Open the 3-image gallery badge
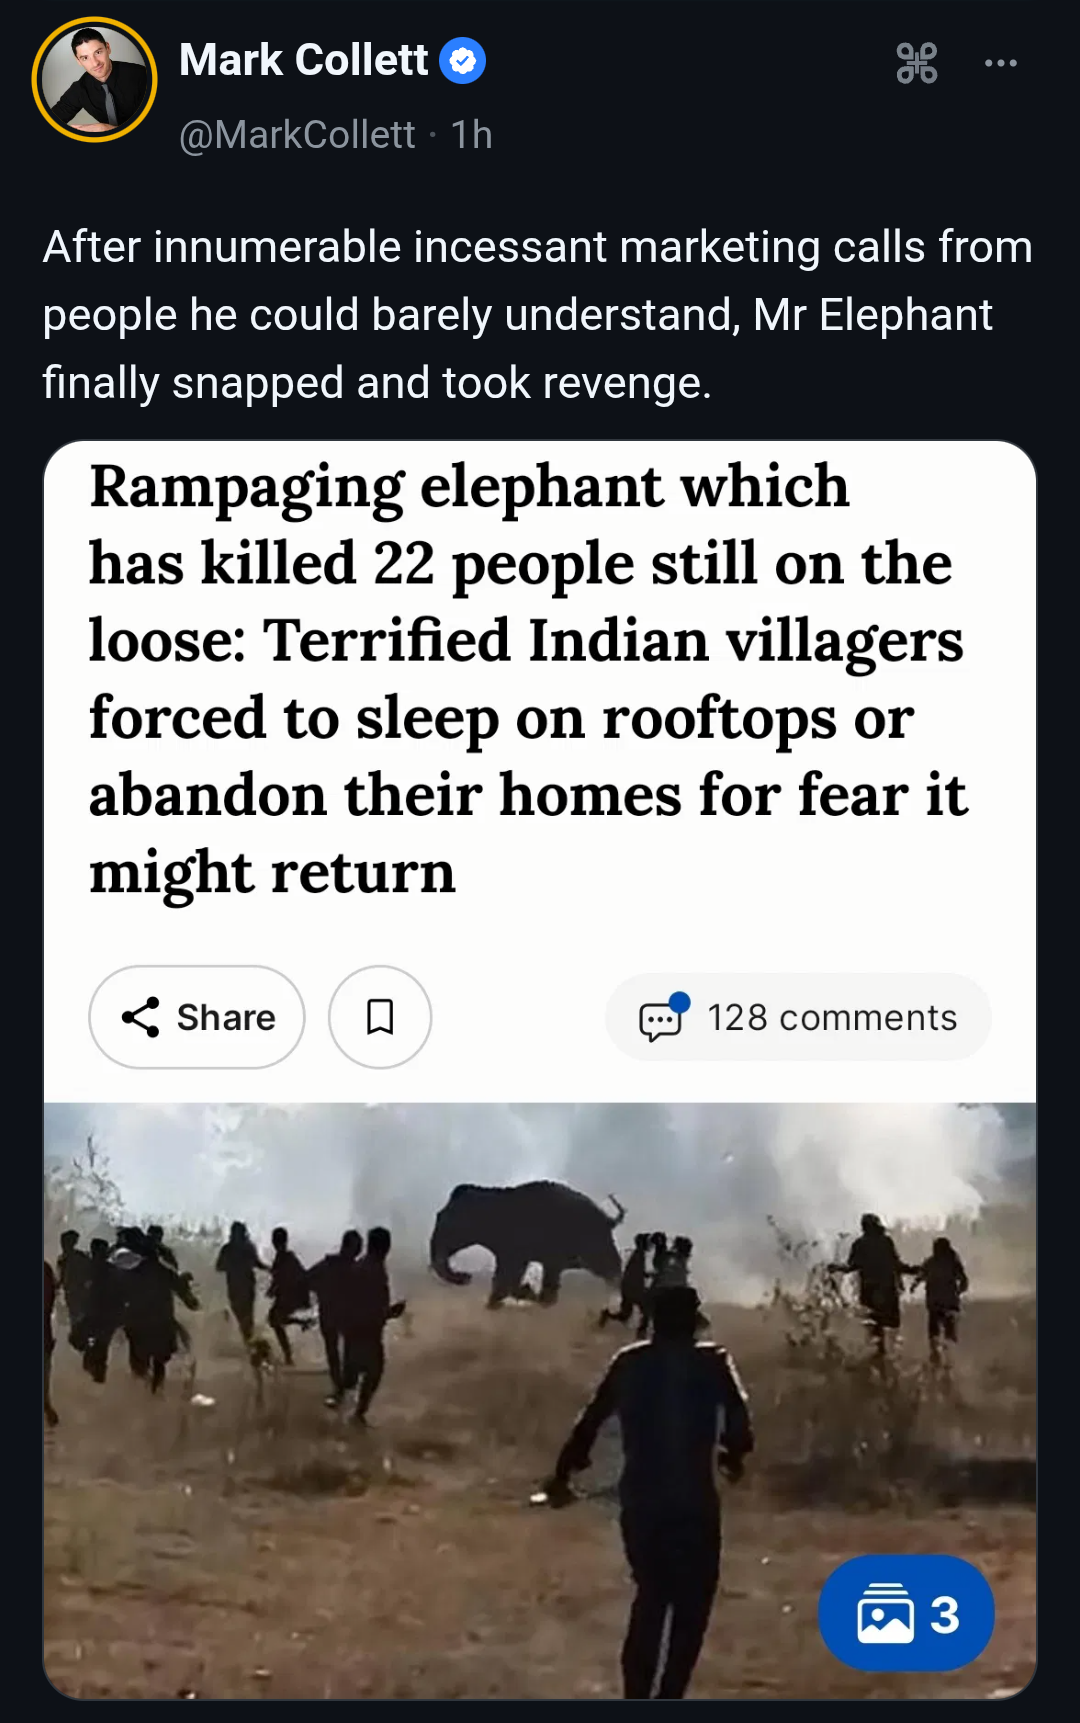The image size is (1080, 1723). (906, 1613)
